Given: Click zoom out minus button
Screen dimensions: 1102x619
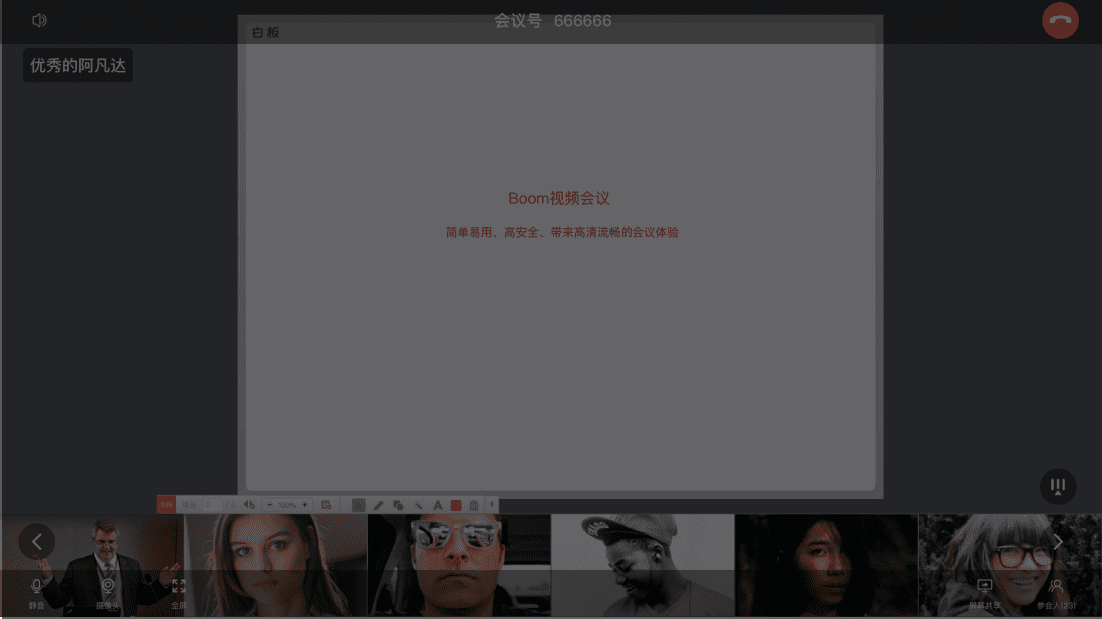Looking at the screenshot, I should 270,505.
